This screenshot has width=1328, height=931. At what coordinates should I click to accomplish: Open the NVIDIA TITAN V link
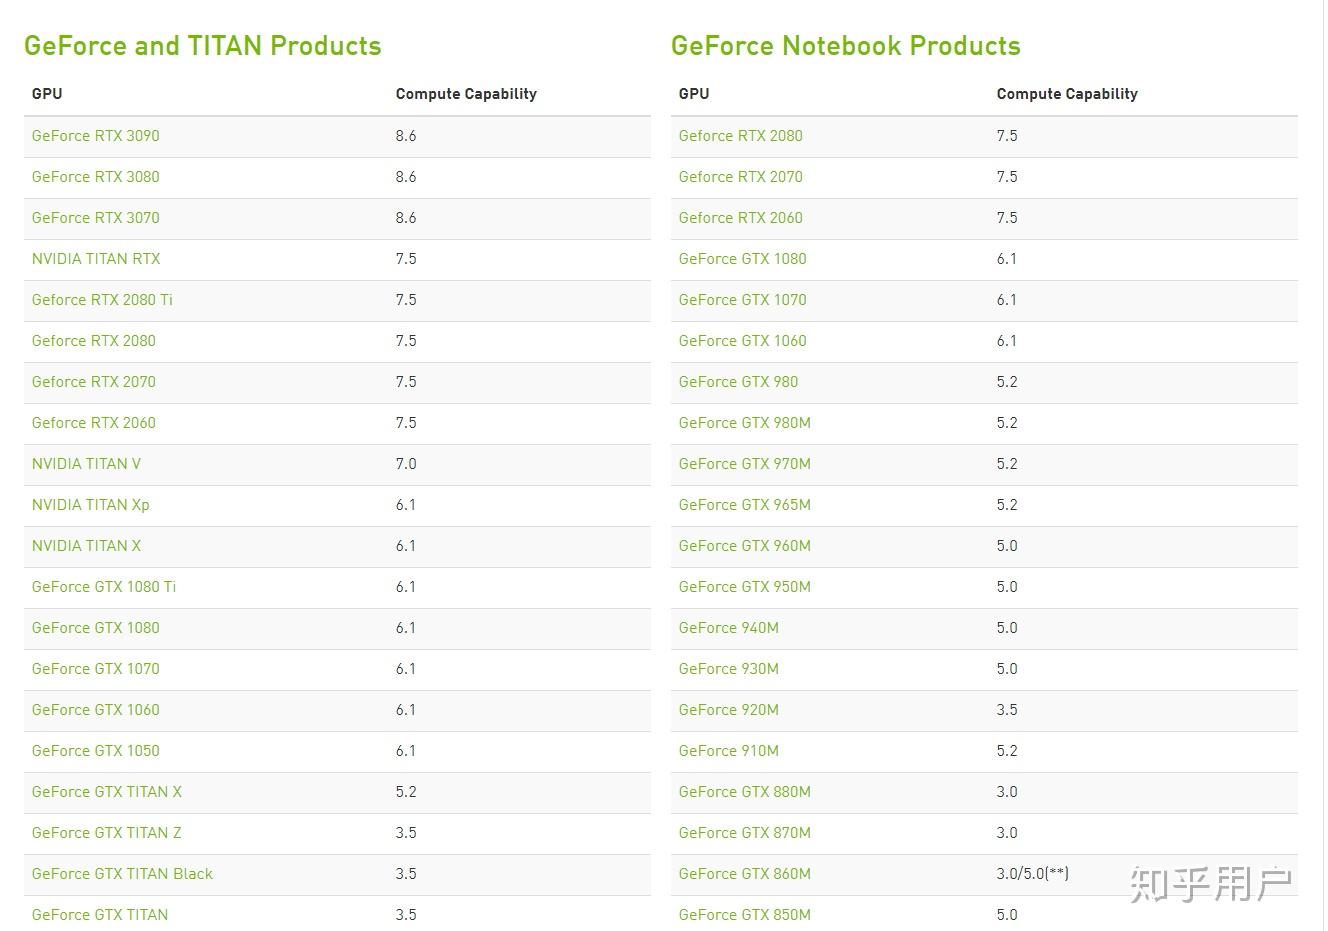click(x=86, y=464)
